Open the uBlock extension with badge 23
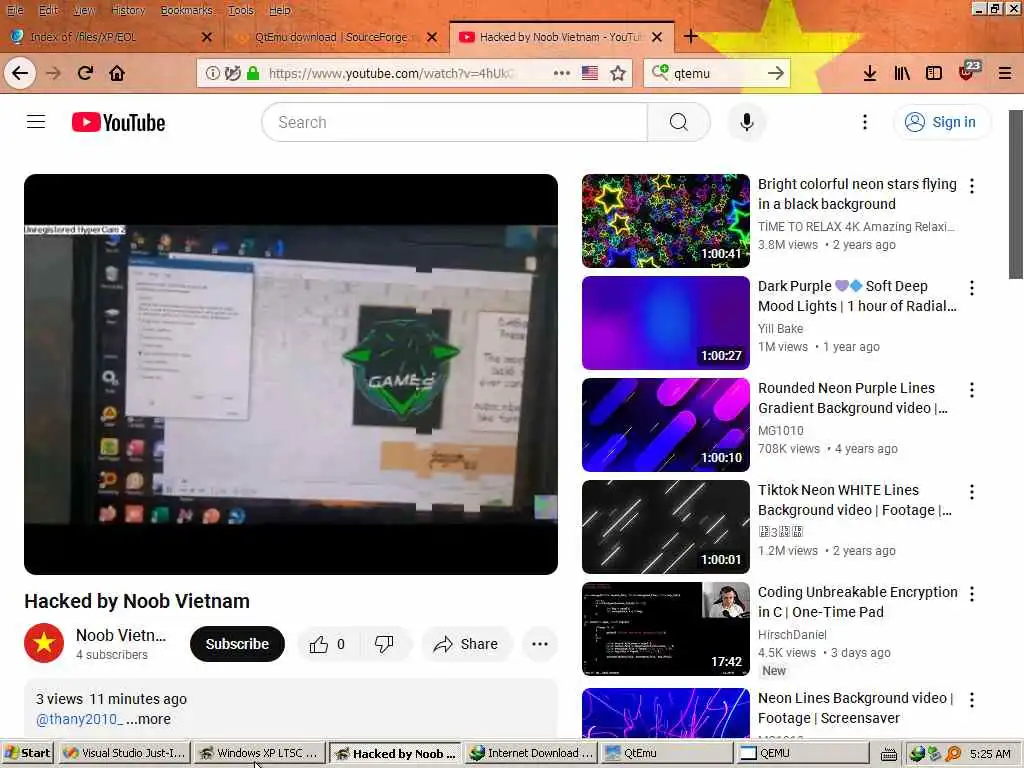The width and height of the screenshot is (1024, 768). point(968,72)
